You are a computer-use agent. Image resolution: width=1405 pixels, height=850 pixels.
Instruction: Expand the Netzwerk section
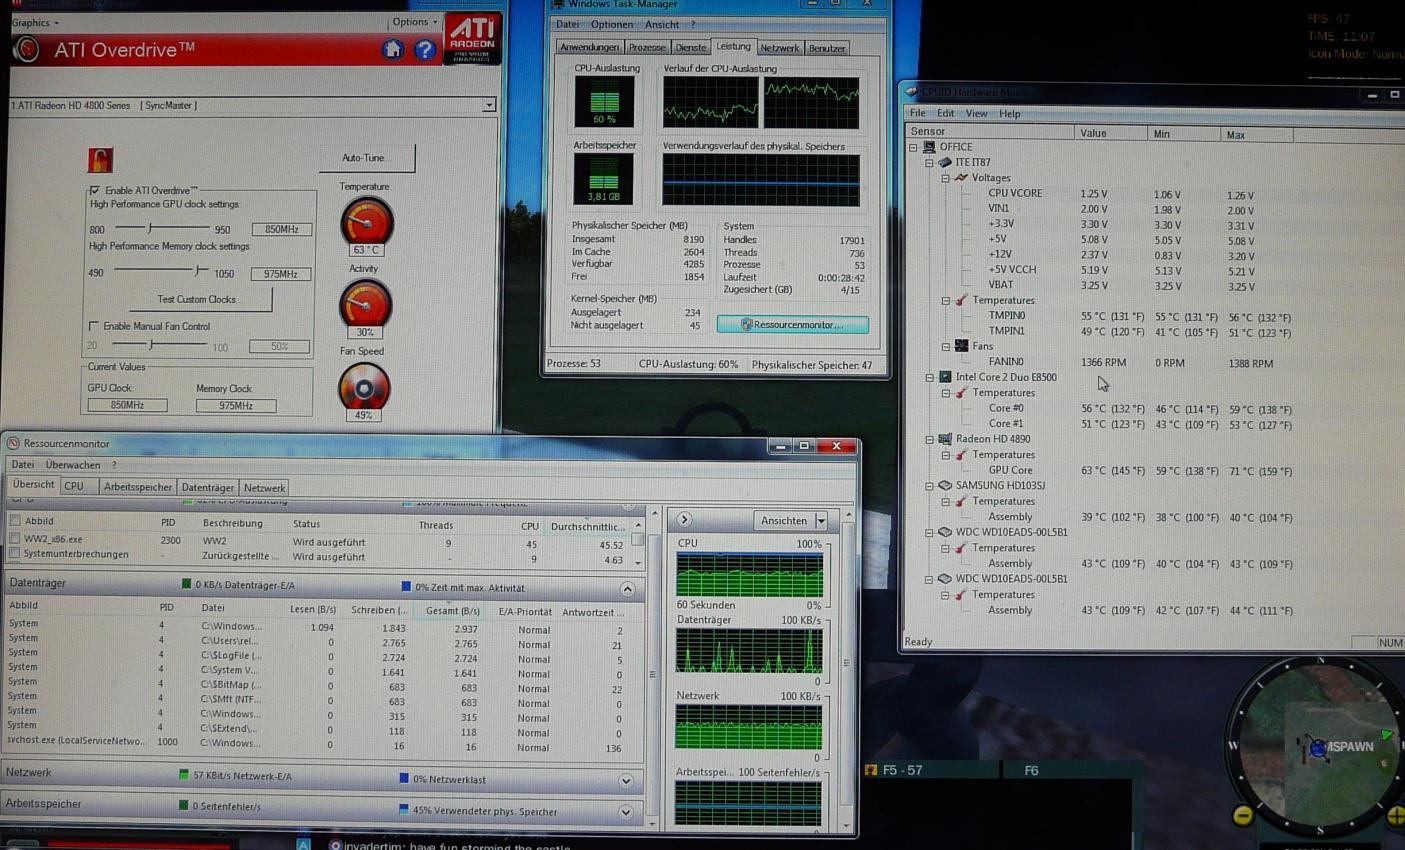[x=626, y=780]
